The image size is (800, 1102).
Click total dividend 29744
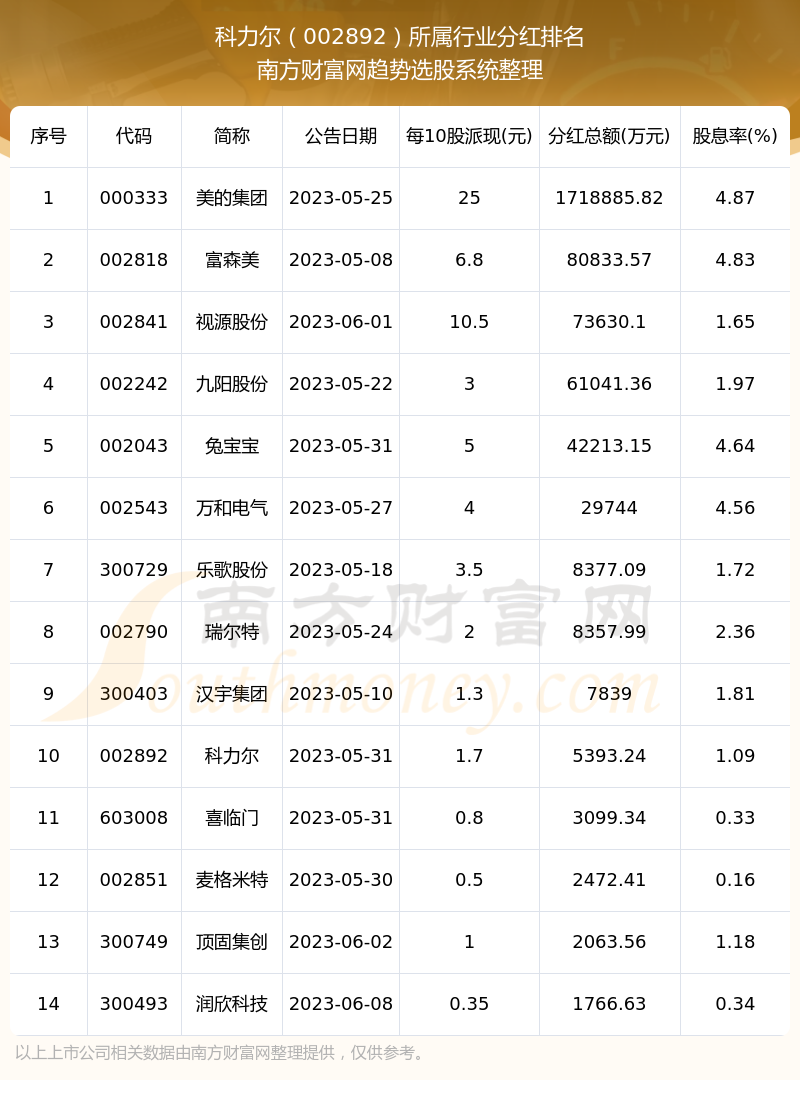[x=609, y=508]
